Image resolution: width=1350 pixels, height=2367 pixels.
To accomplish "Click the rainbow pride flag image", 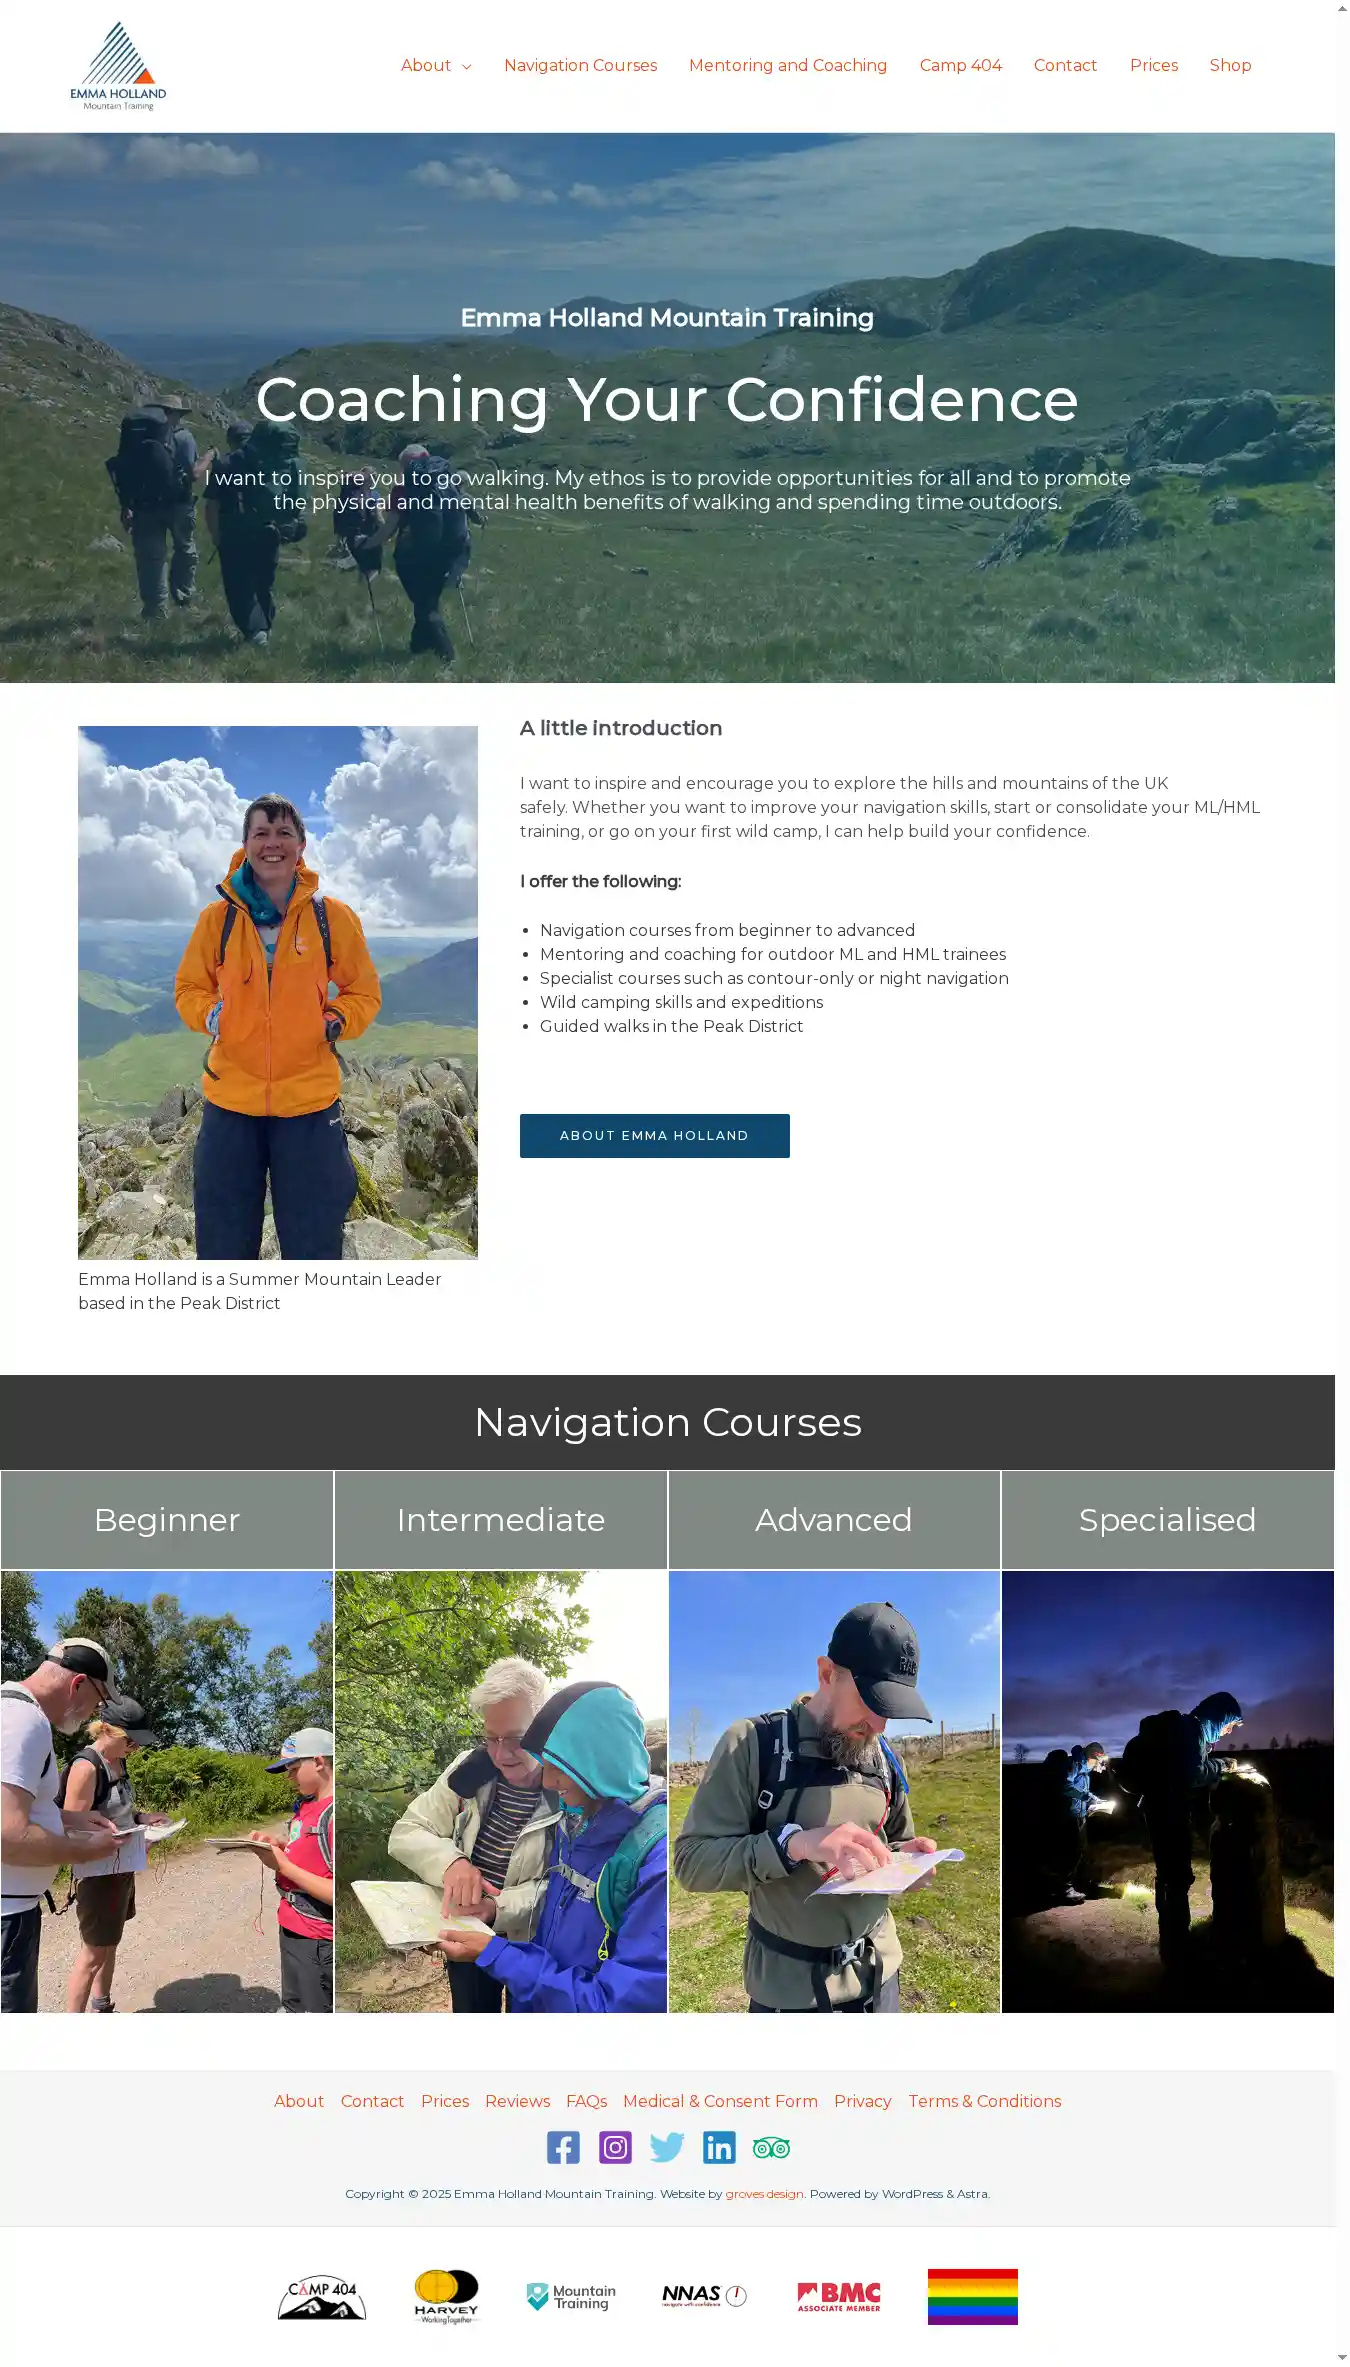I will point(973,2297).
